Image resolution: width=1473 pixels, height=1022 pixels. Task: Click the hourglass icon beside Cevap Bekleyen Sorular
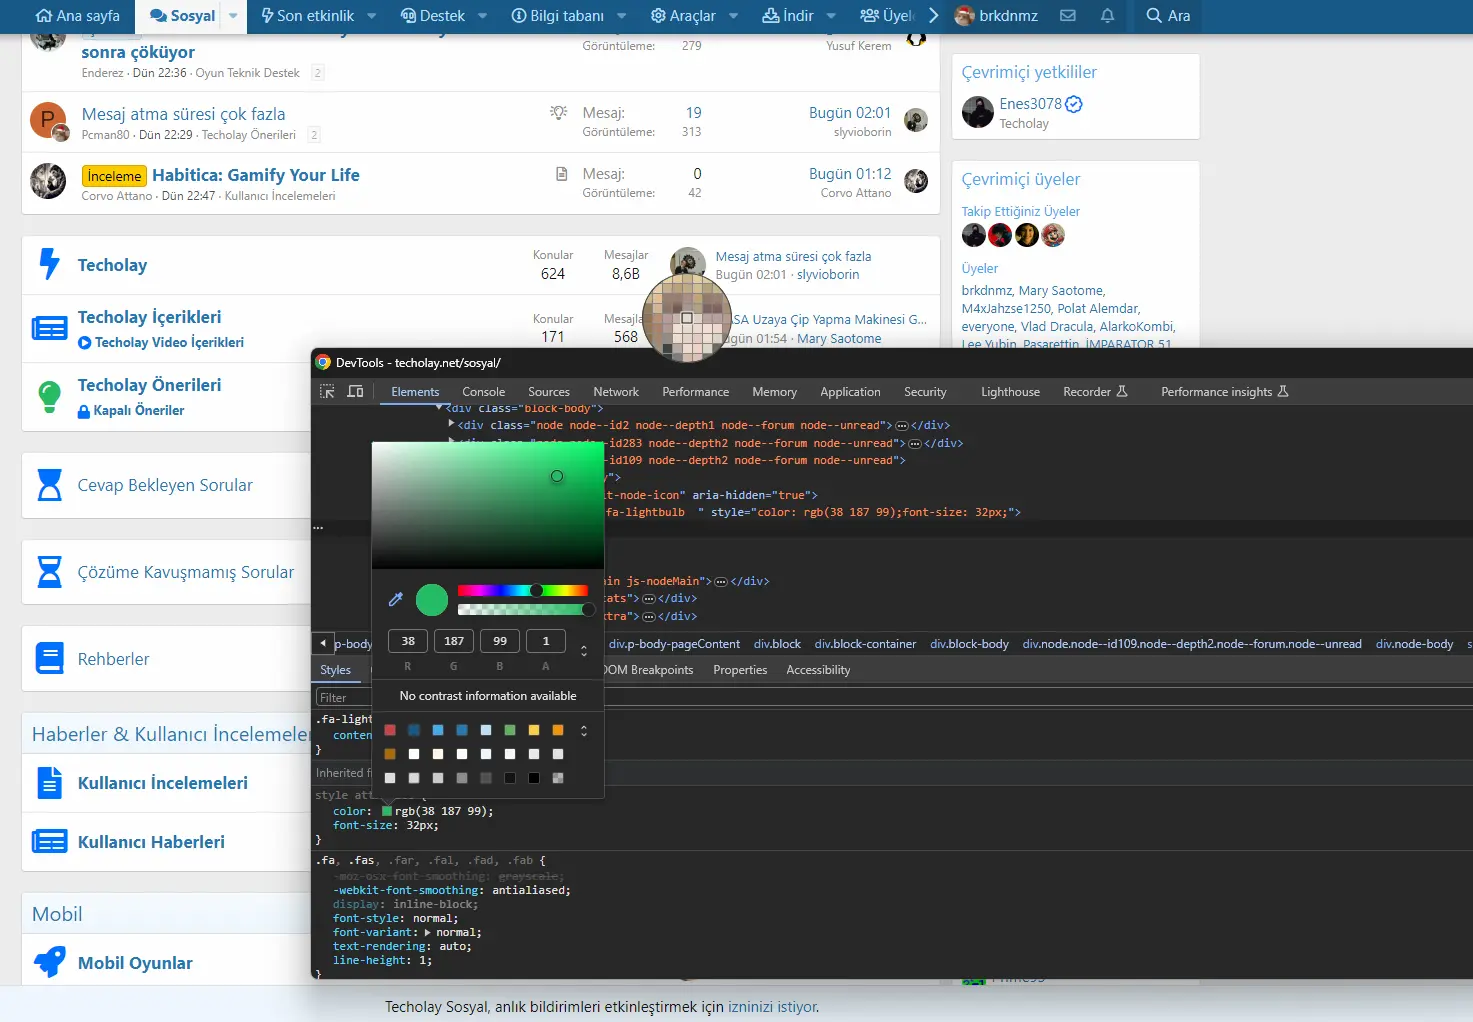pos(49,485)
